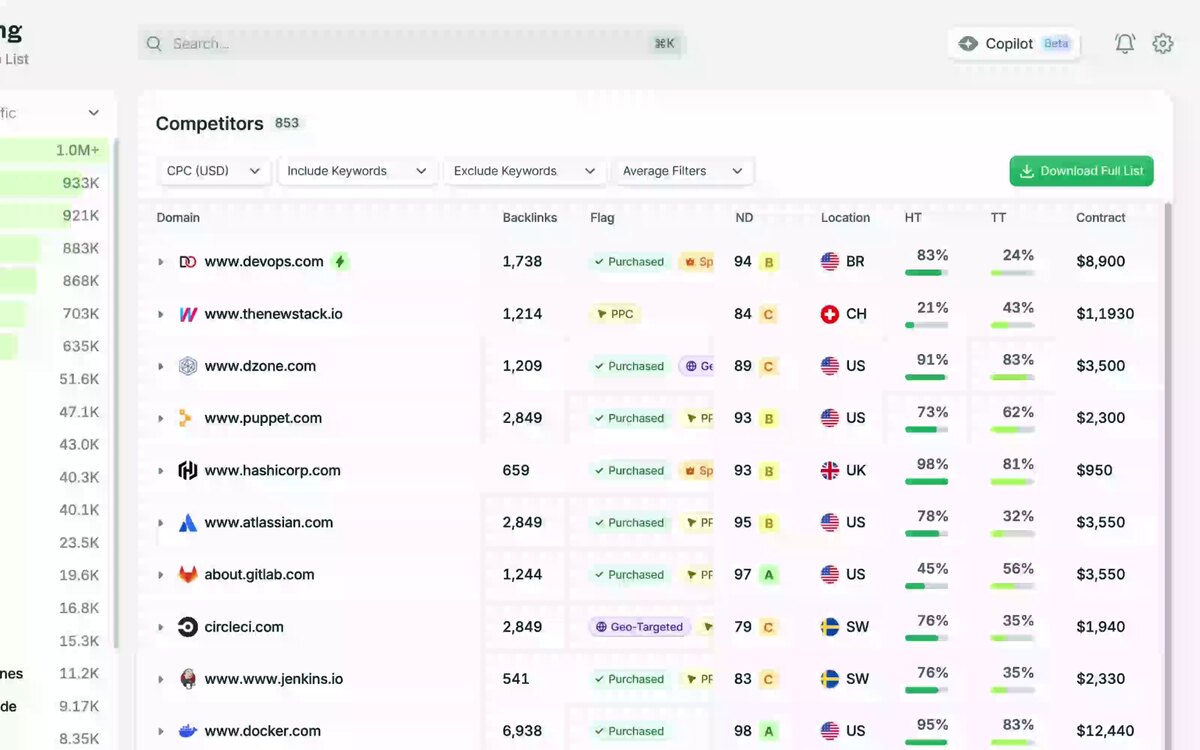Click the gitlab fox logo
1200x750 pixels.
[188, 574]
